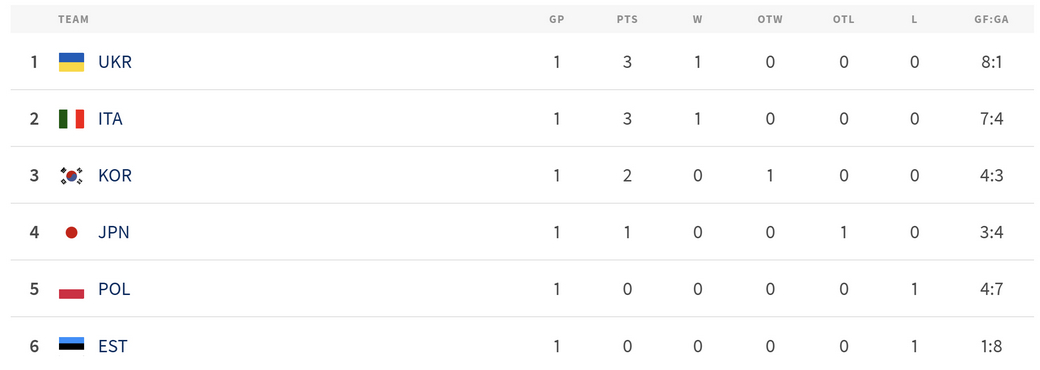The image size is (1040, 370).
Task: Open the ITA team link
Action: 110,119
